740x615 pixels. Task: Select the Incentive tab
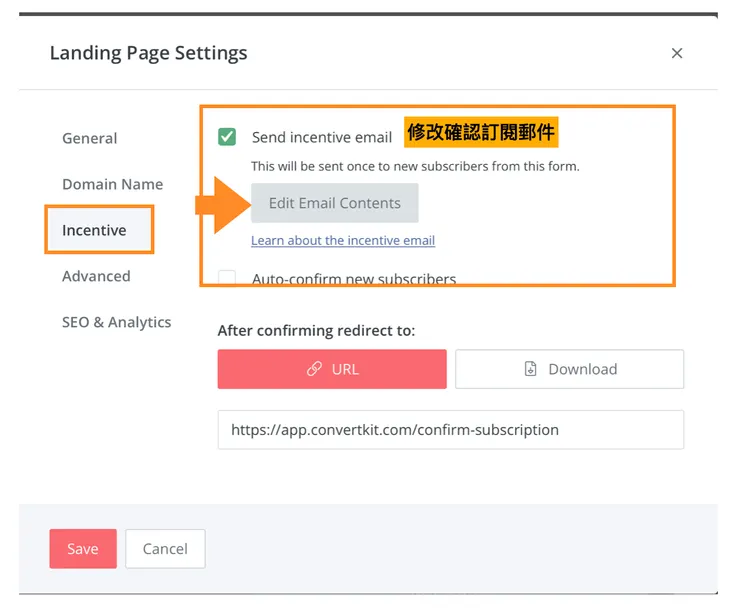(x=94, y=230)
